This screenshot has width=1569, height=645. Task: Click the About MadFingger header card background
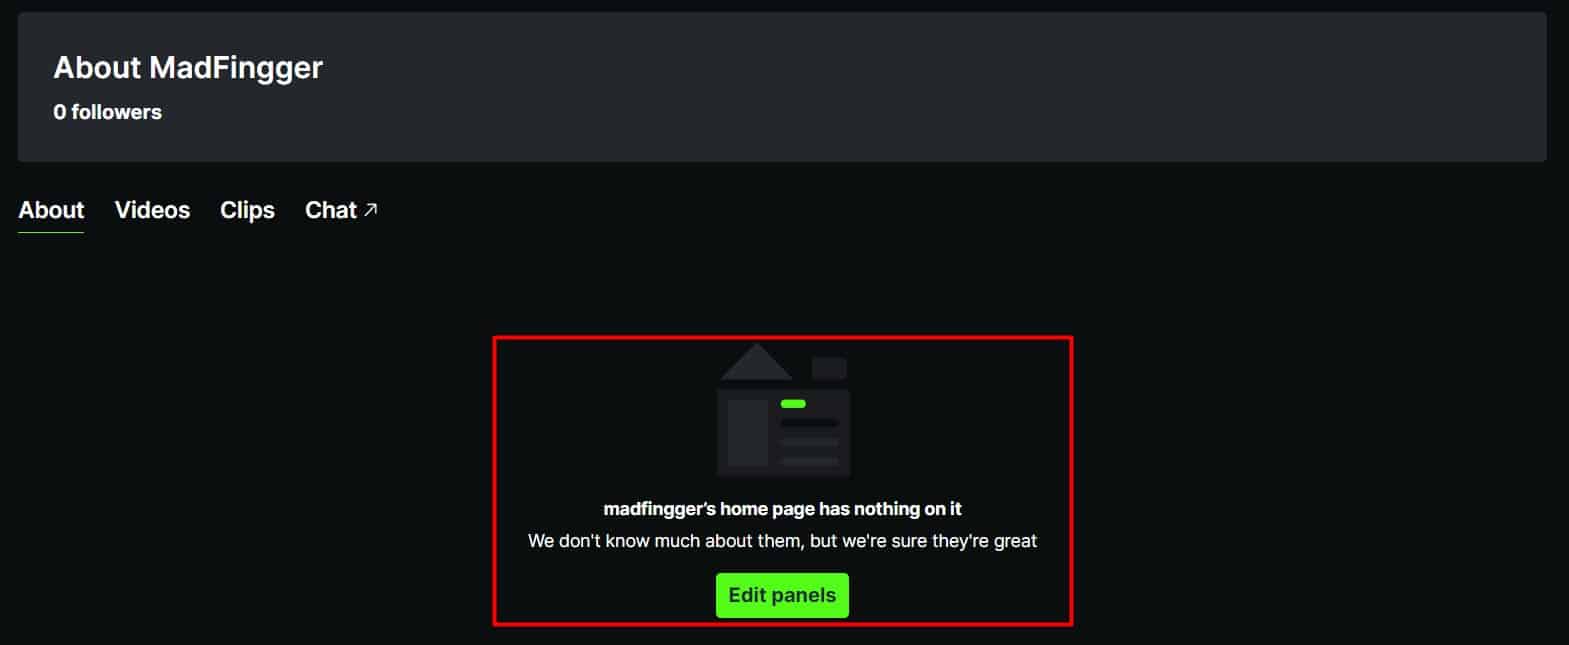pyautogui.click(x=782, y=87)
